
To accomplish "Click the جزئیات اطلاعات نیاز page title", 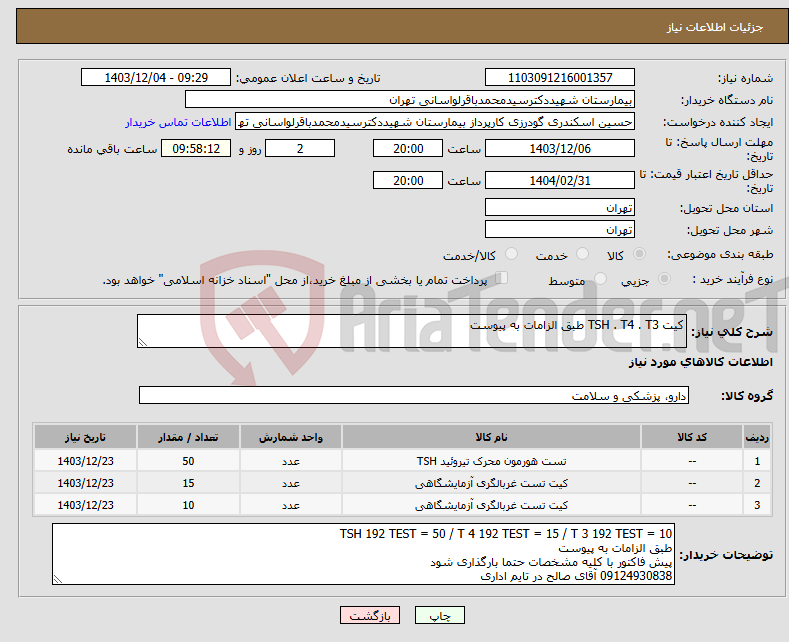I will [x=715, y=27].
